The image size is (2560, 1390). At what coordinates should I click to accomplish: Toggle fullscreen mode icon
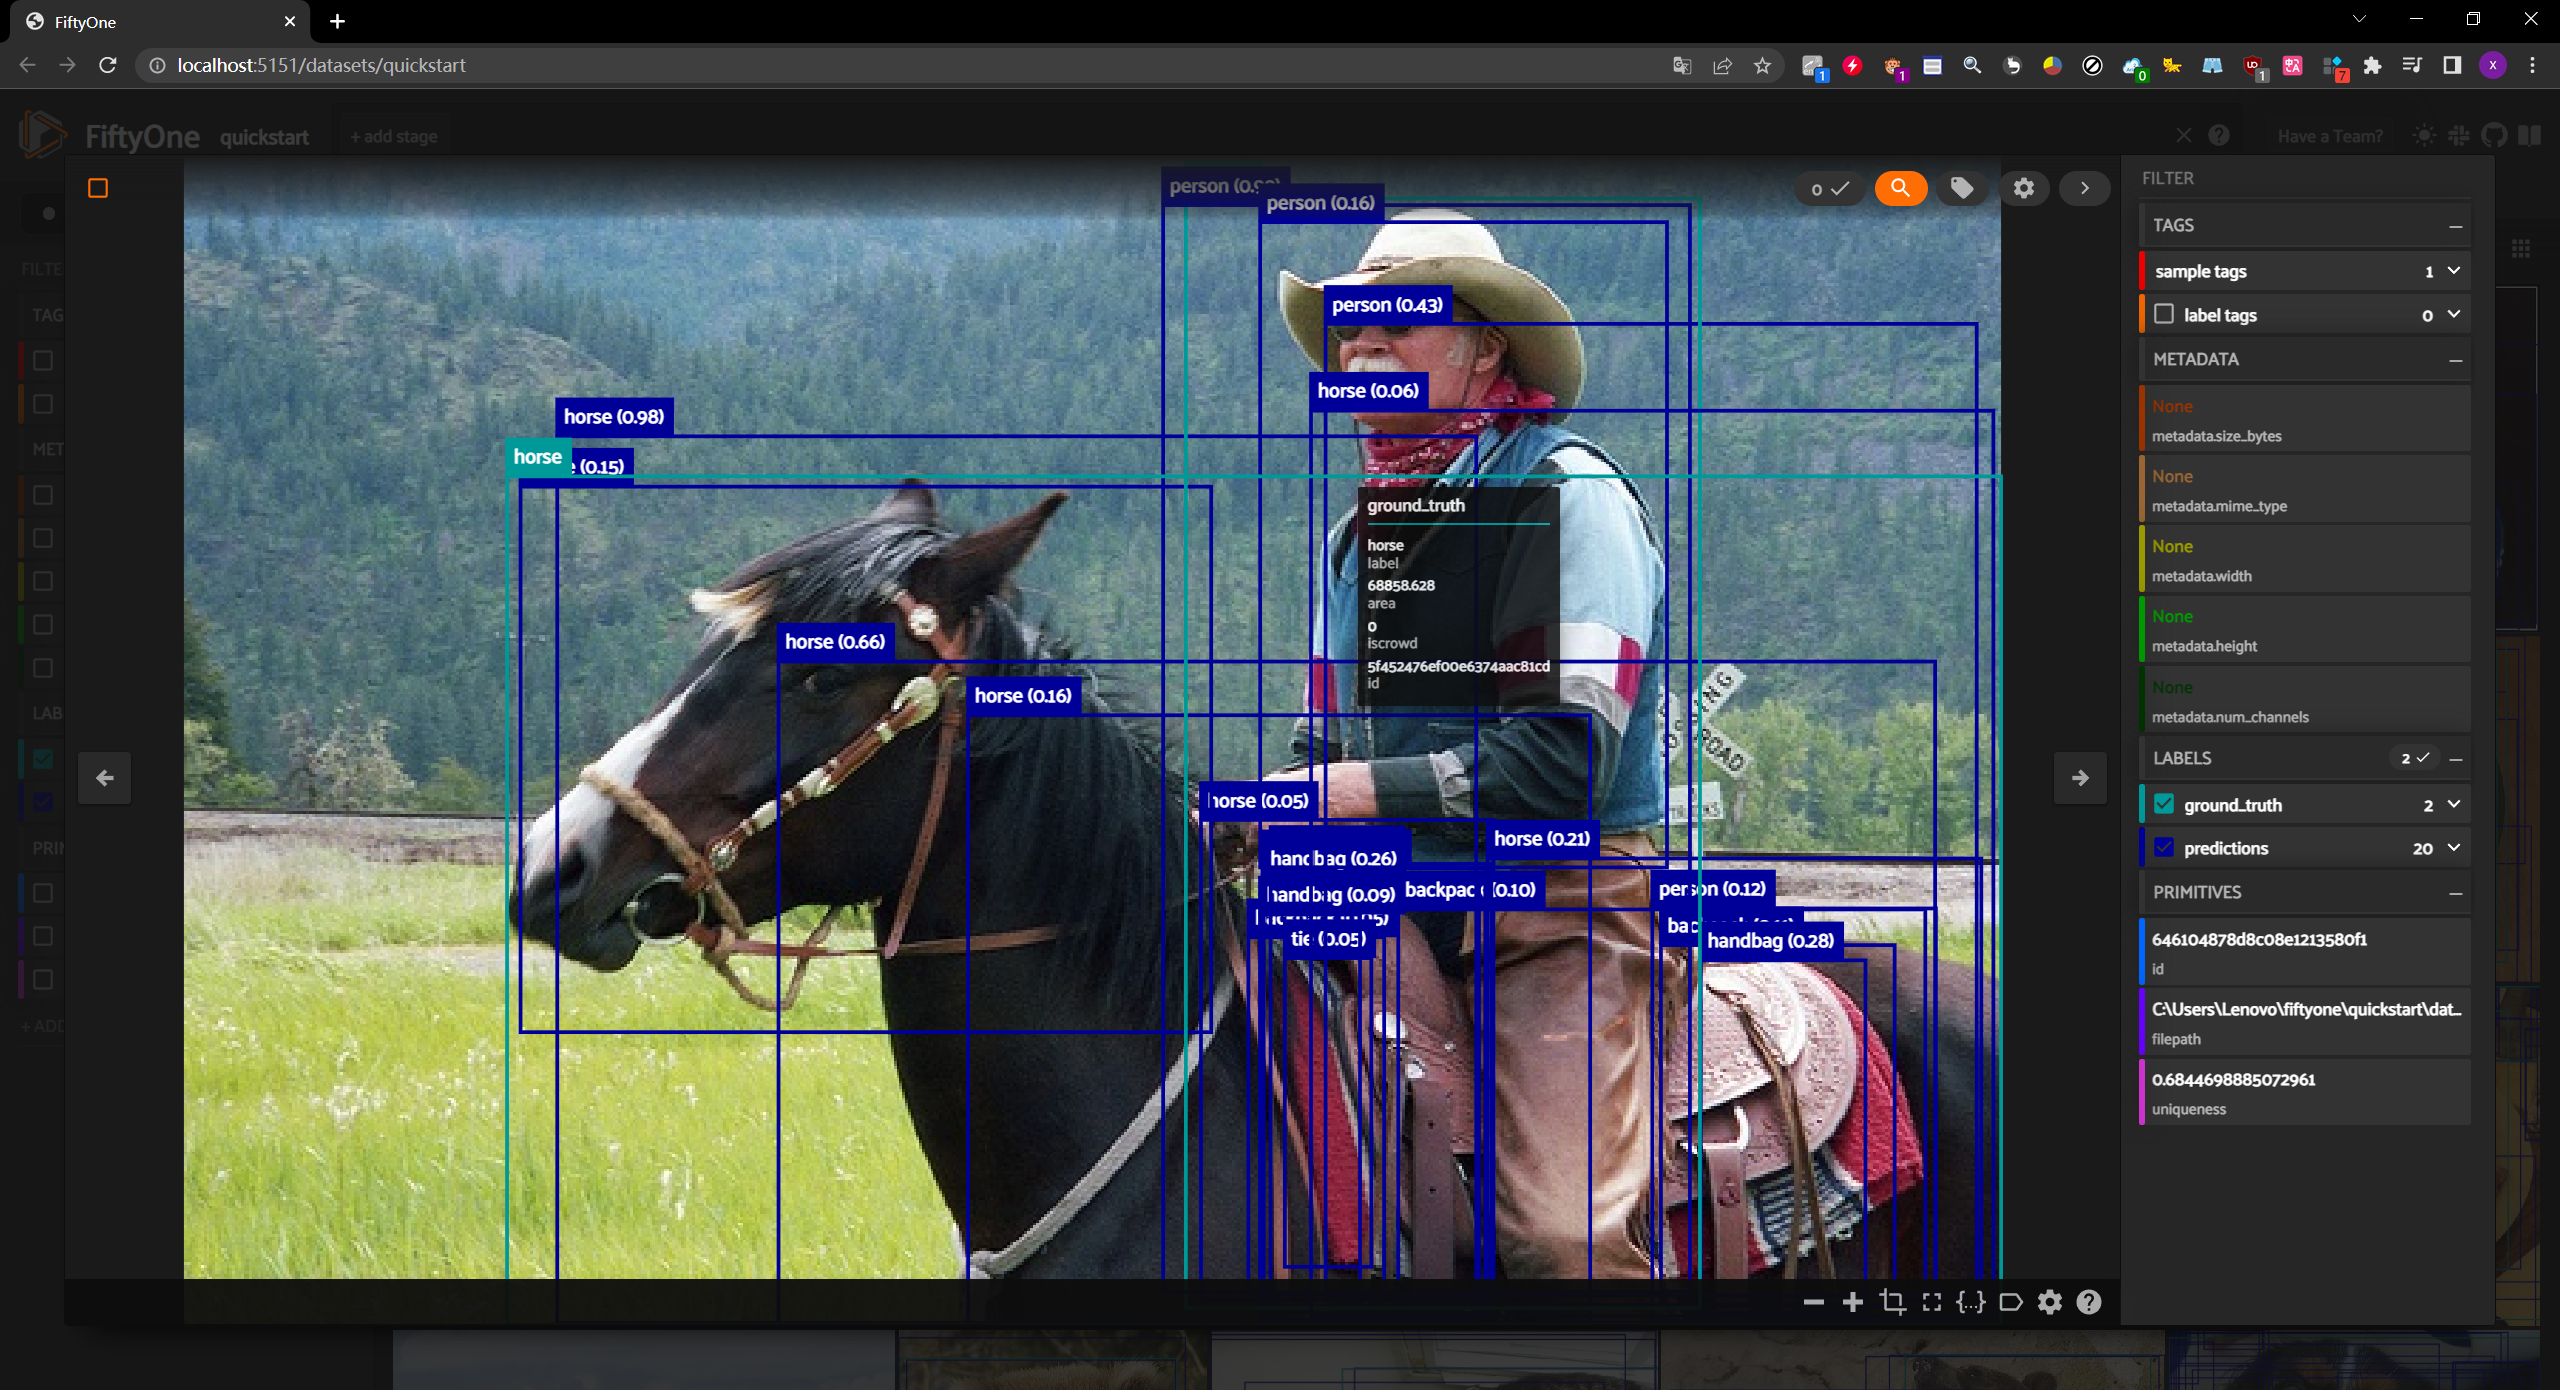tap(1932, 1302)
